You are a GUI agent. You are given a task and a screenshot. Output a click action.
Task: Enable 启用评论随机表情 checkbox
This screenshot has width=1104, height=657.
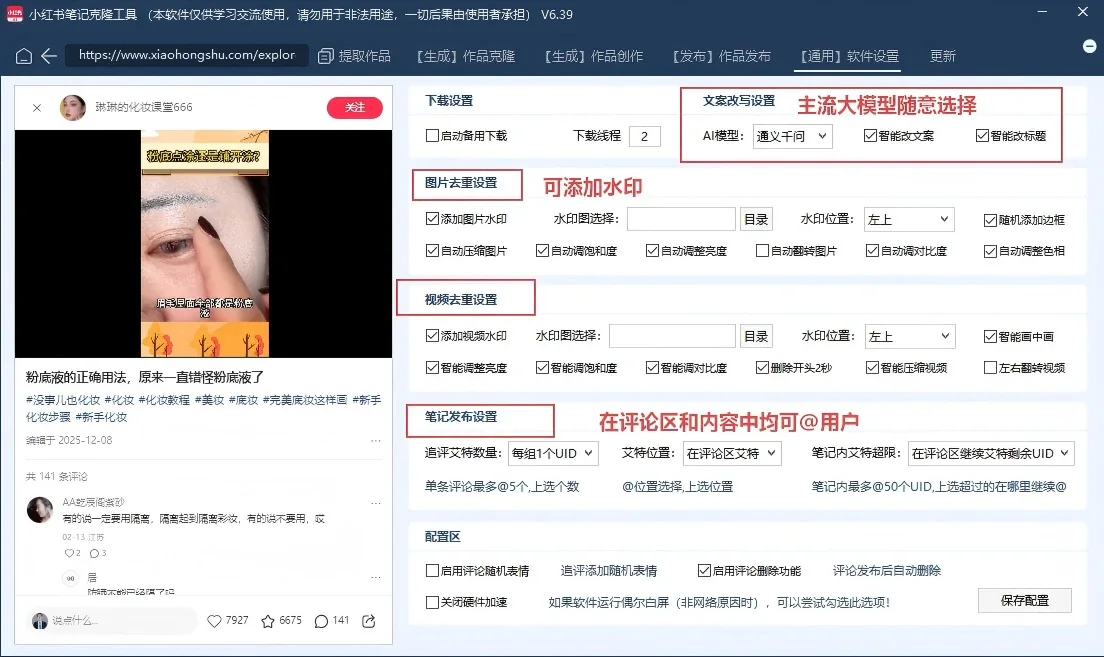pos(432,570)
